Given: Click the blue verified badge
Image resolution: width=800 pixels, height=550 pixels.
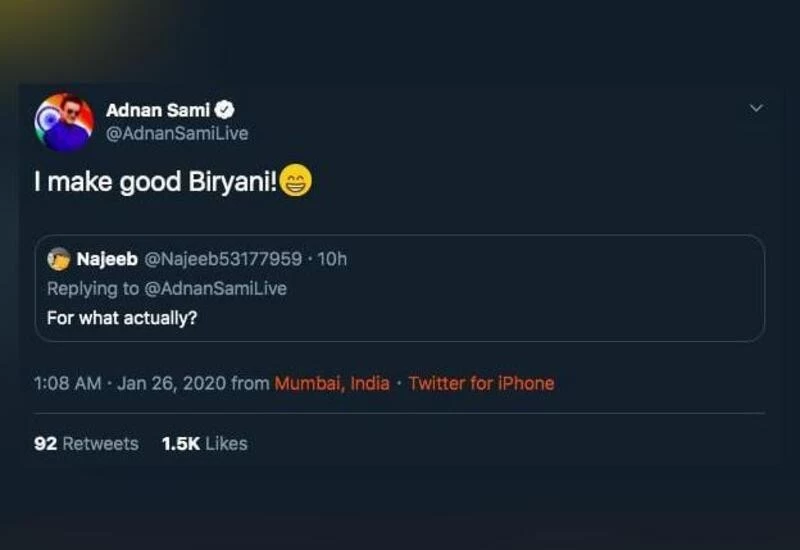Looking at the screenshot, I should click(227, 110).
